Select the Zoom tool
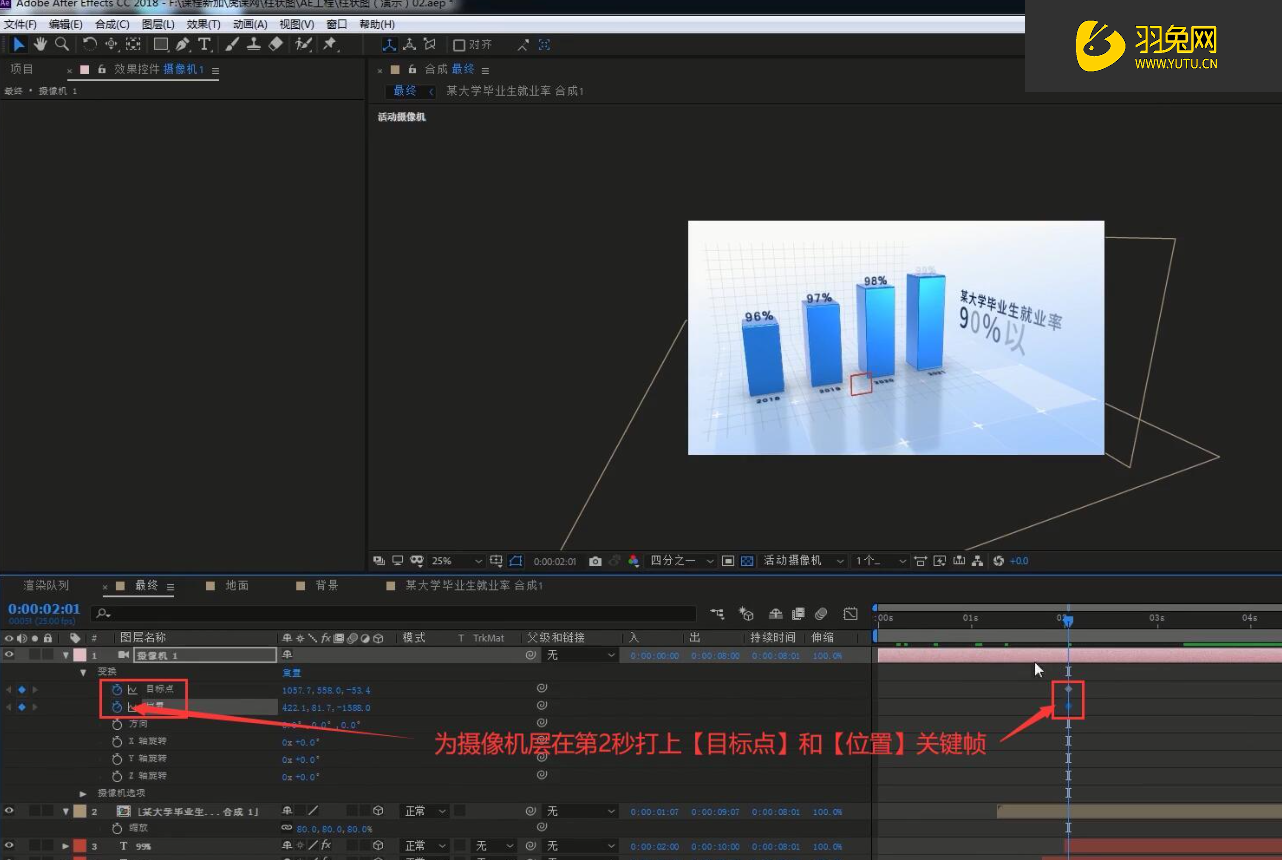 click(x=62, y=44)
